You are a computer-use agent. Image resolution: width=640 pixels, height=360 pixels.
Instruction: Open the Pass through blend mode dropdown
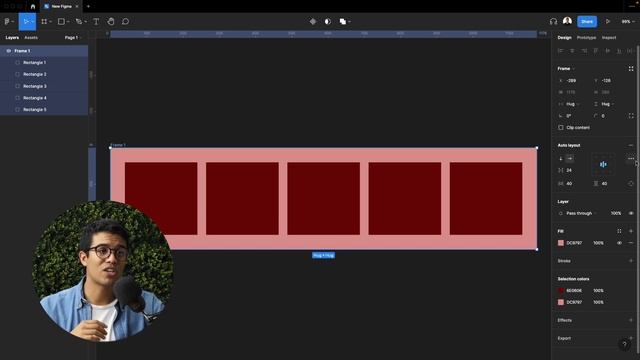(581, 213)
